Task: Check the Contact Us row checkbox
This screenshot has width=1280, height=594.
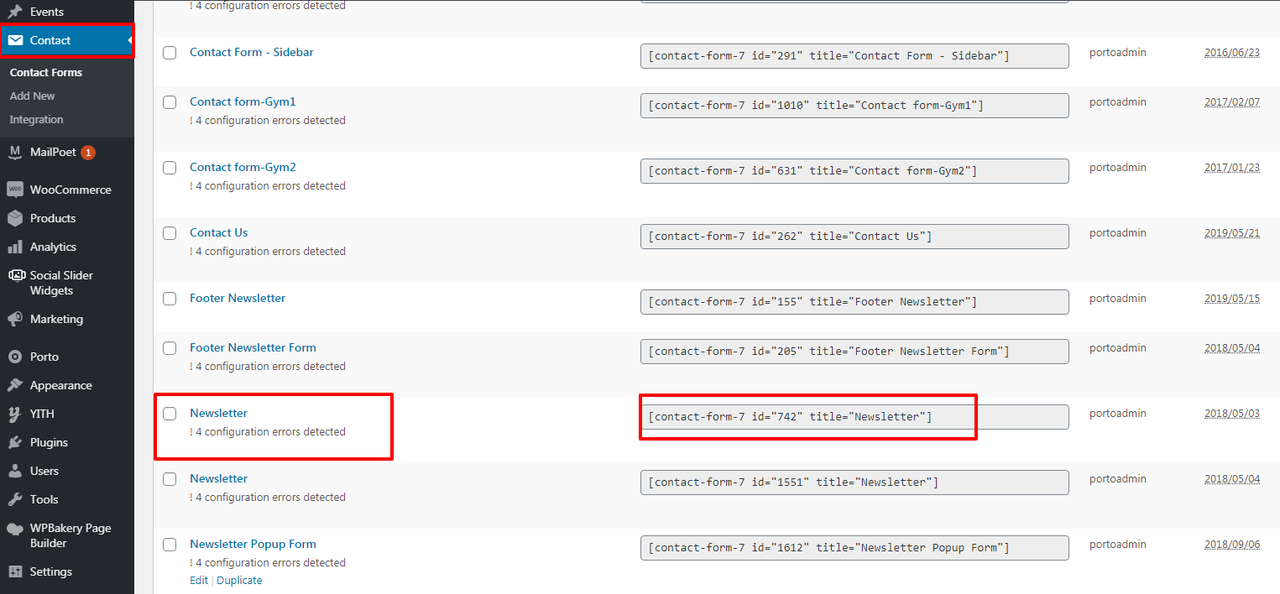Action: (170, 233)
